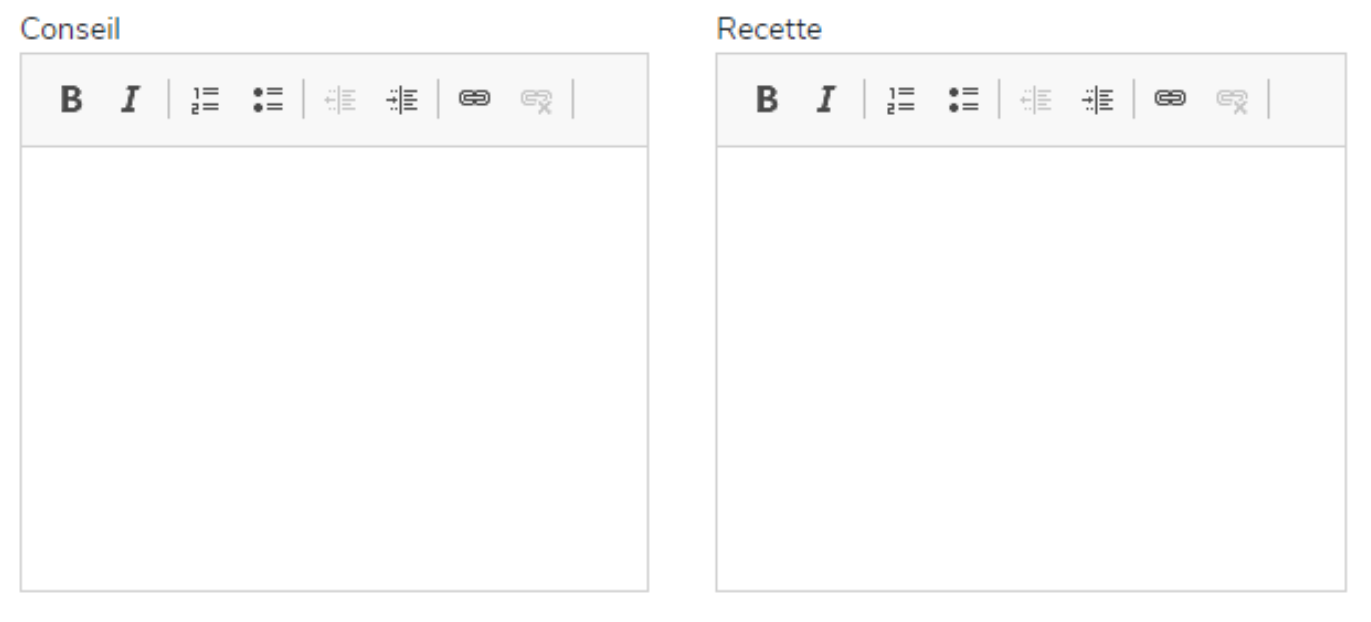Remove link in the Conseil editor

click(536, 99)
